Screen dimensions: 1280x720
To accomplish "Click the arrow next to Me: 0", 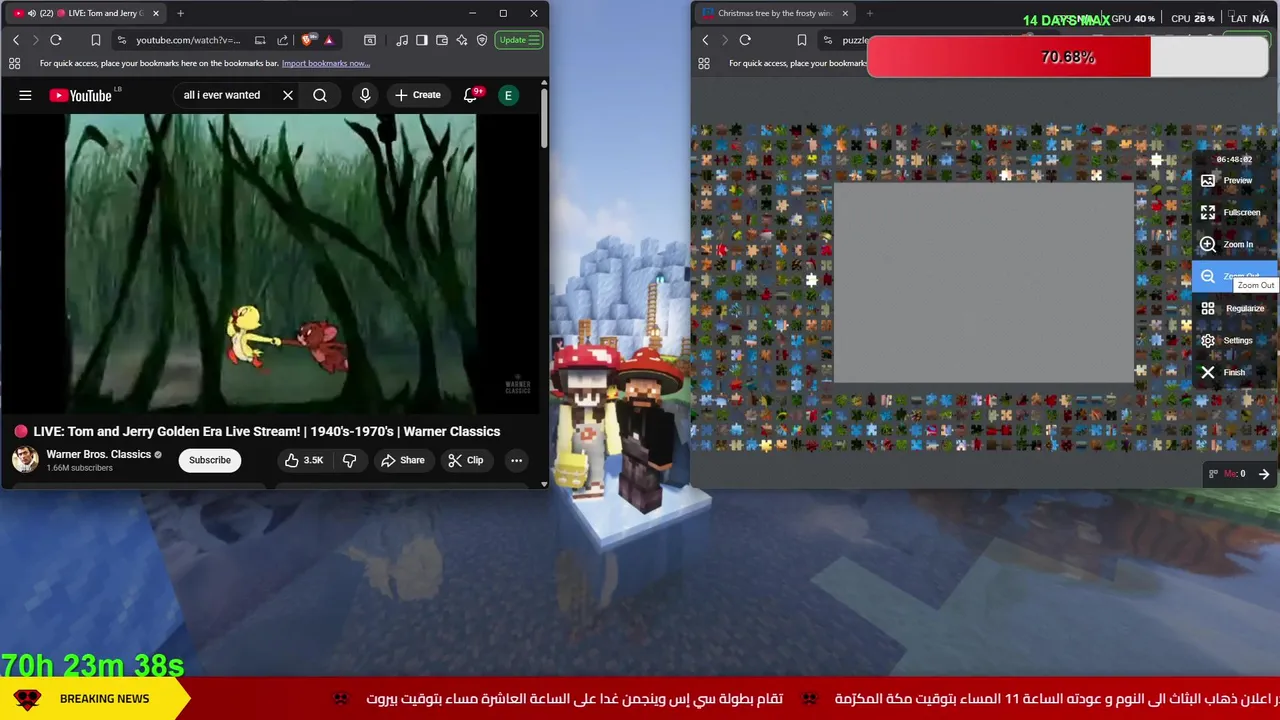I will pyautogui.click(x=1264, y=474).
